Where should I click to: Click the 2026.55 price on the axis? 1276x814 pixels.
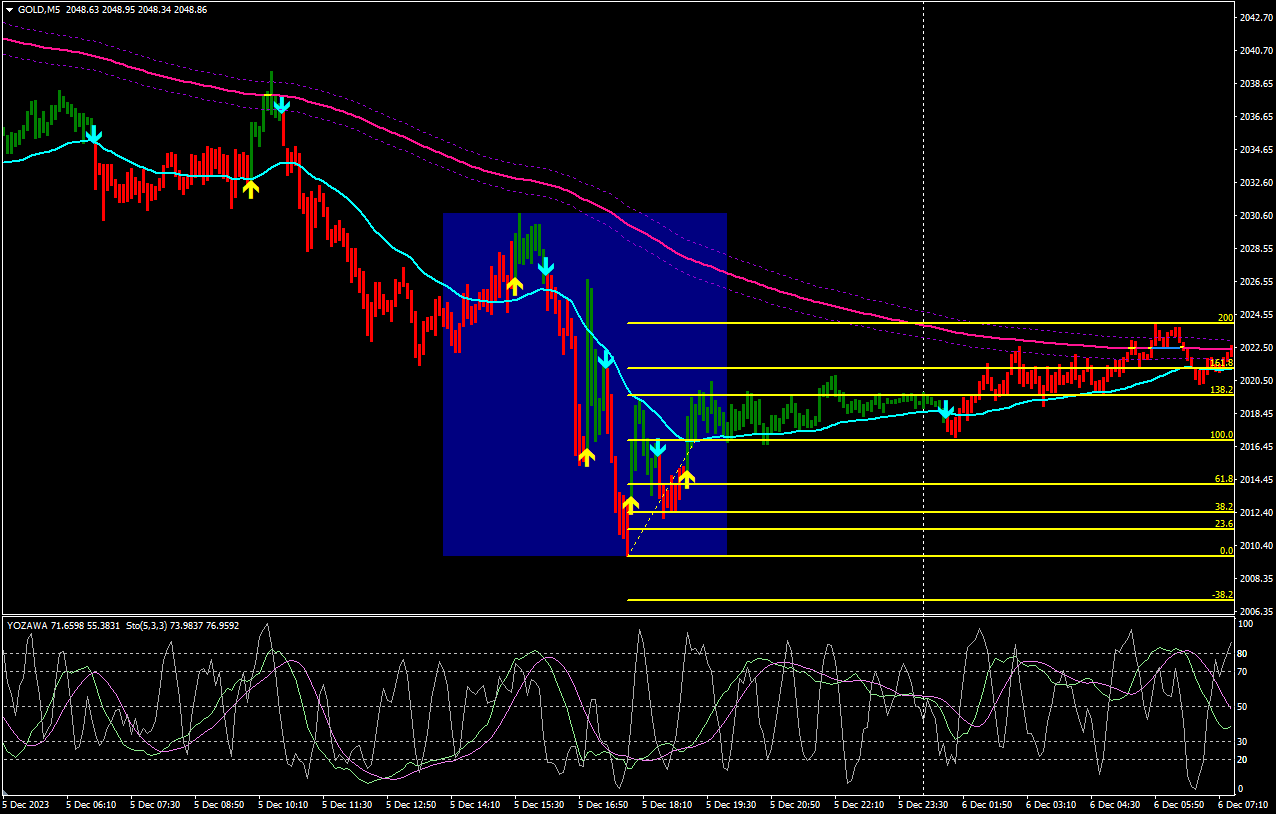(x=1255, y=282)
